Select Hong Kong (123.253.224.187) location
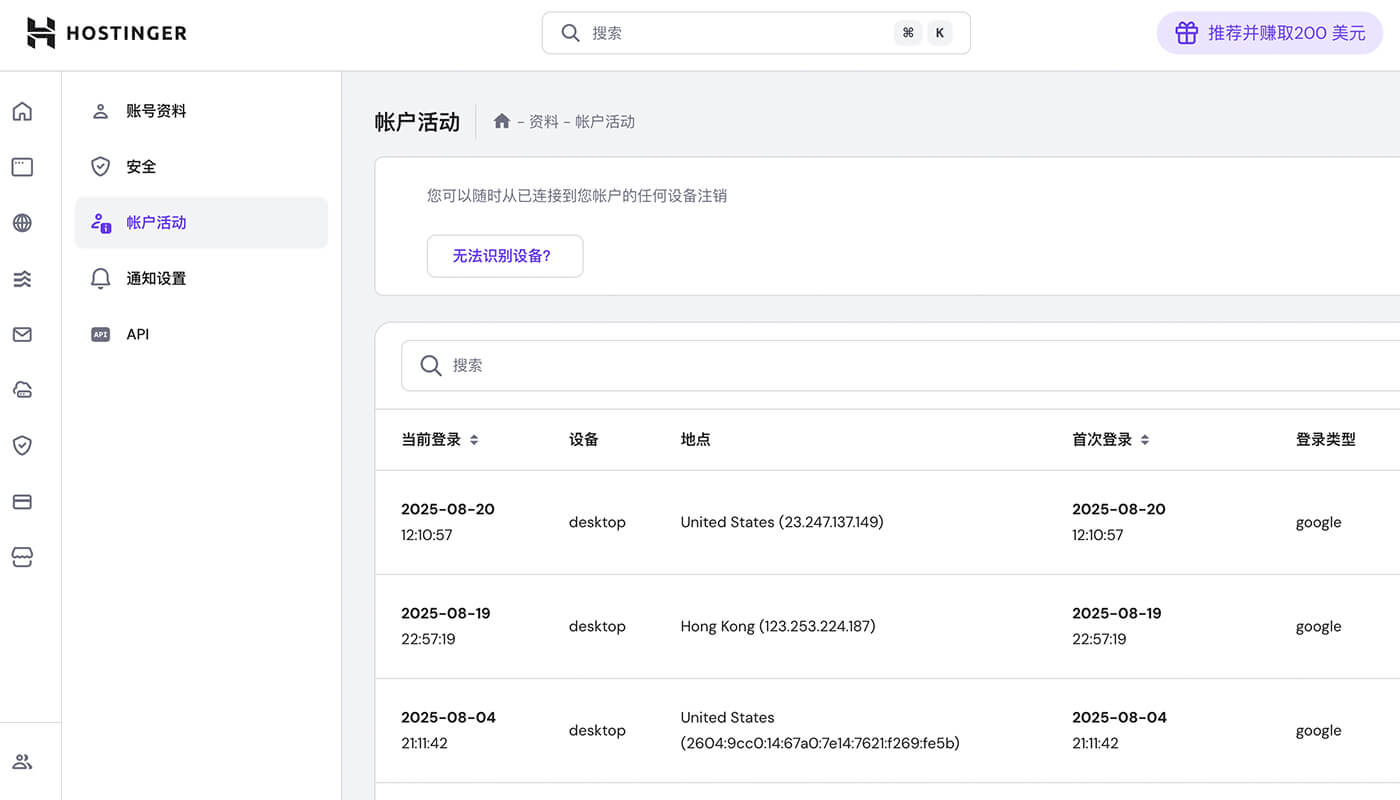This screenshot has height=800, width=1400. [778, 626]
